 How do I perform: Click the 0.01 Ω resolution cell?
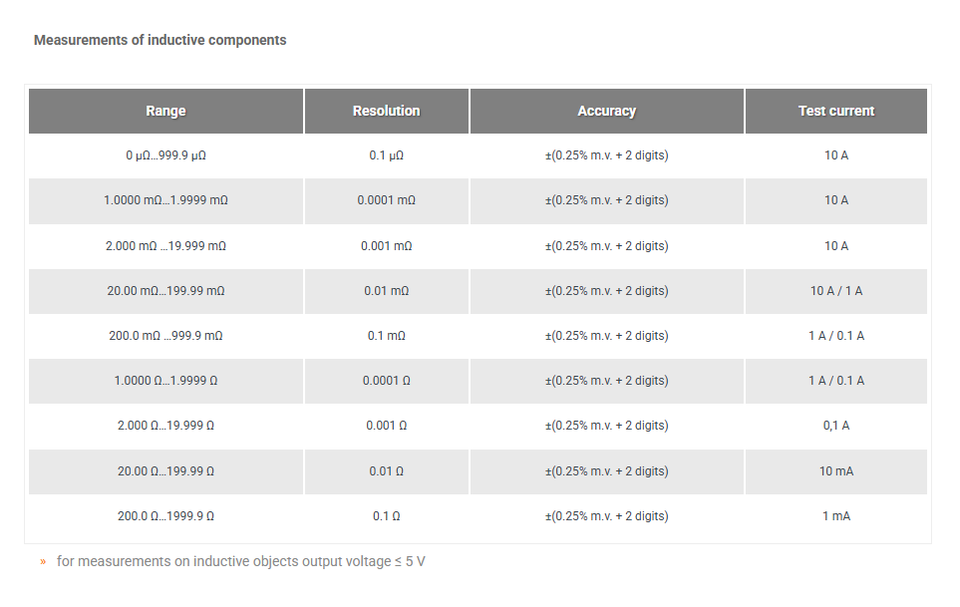[386, 472]
